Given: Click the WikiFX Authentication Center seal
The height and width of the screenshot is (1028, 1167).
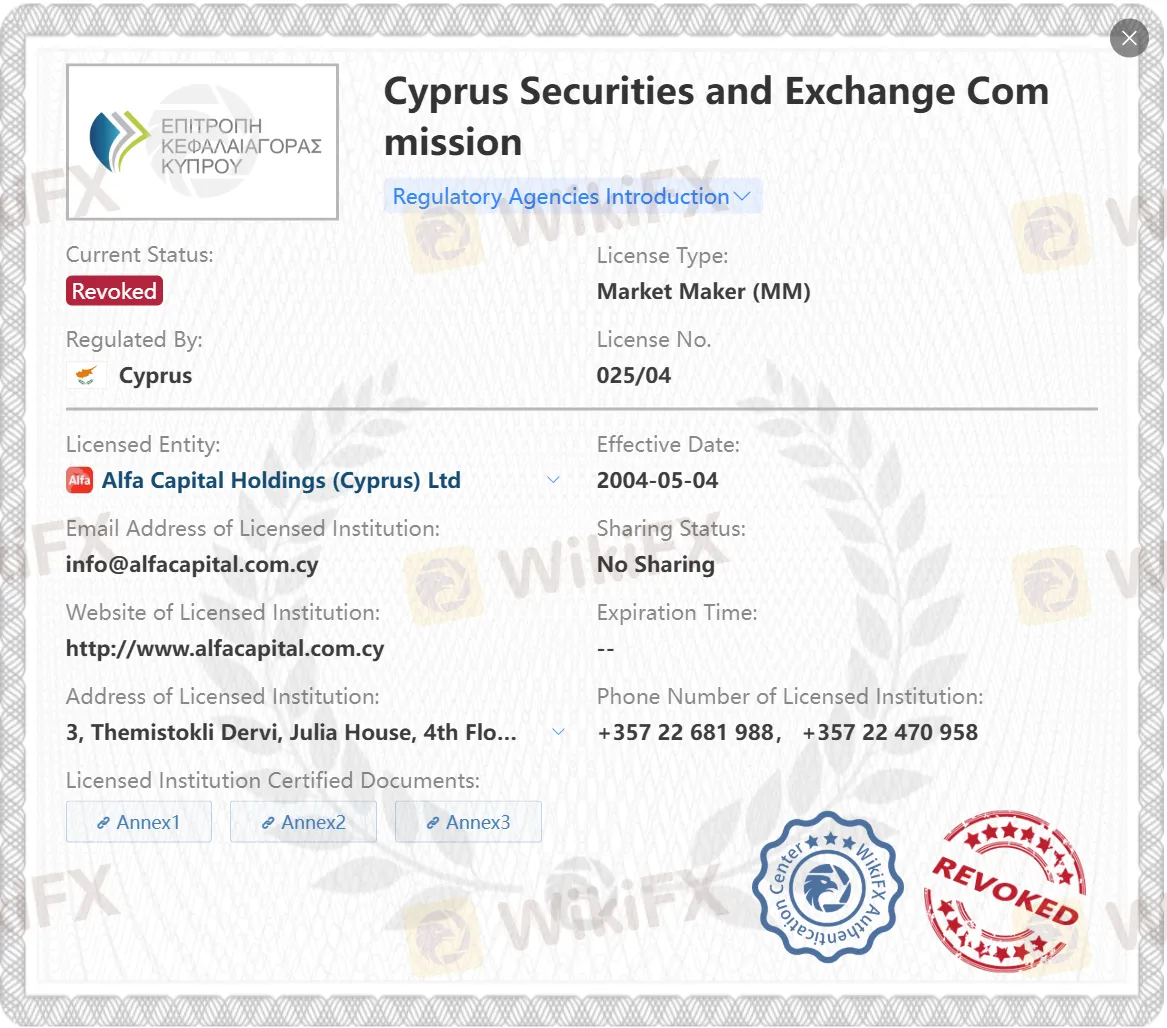Looking at the screenshot, I should (826, 889).
